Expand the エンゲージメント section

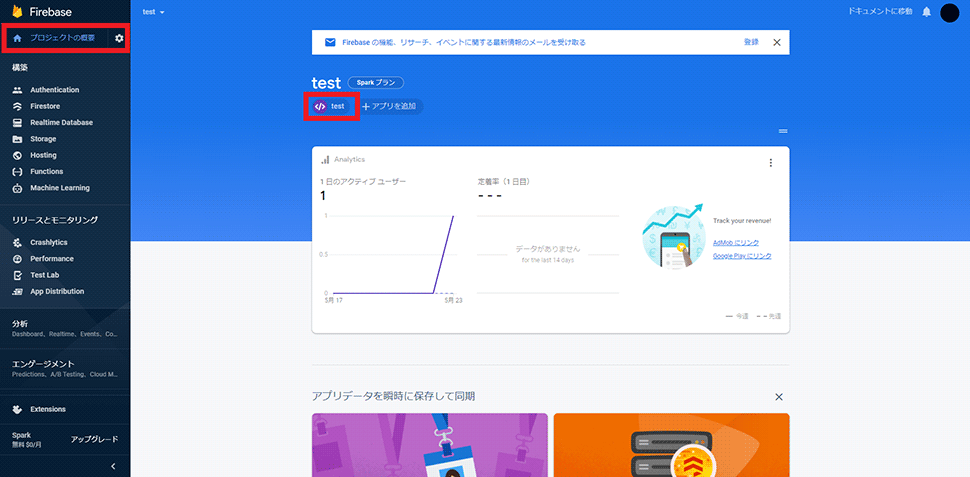coord(65,368)
